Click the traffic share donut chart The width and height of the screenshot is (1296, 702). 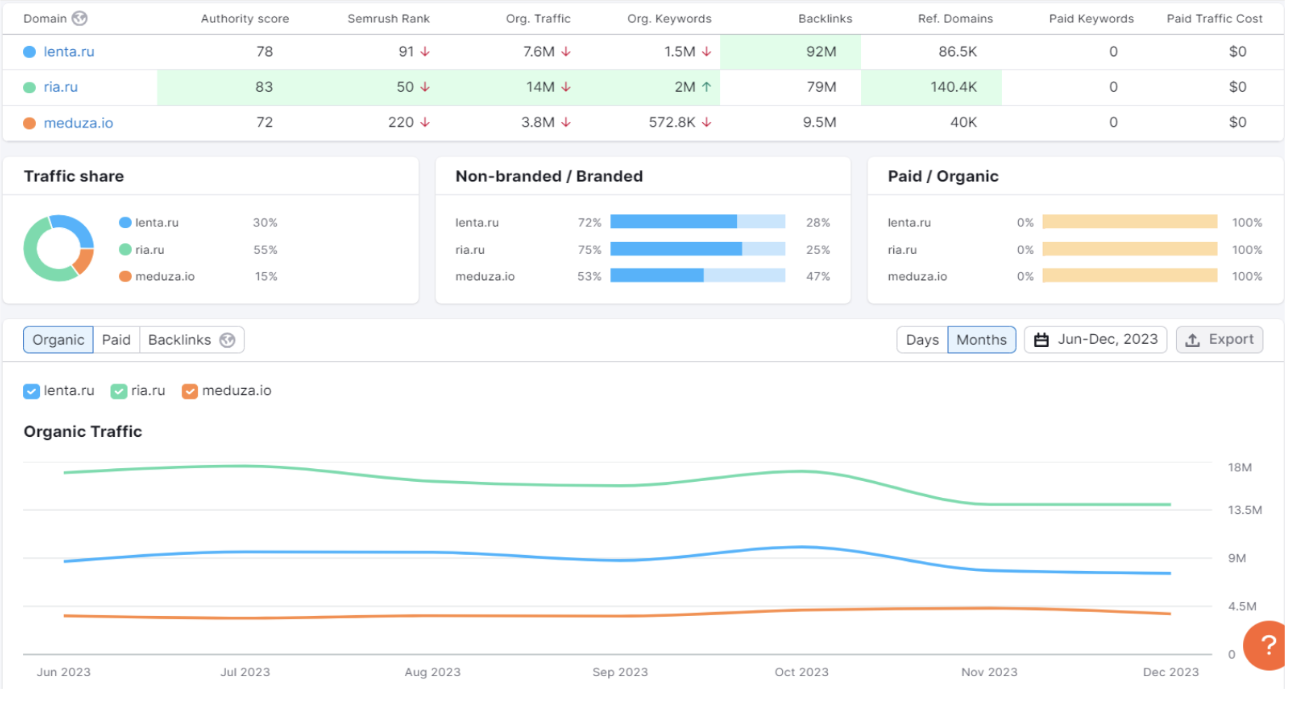58,248
